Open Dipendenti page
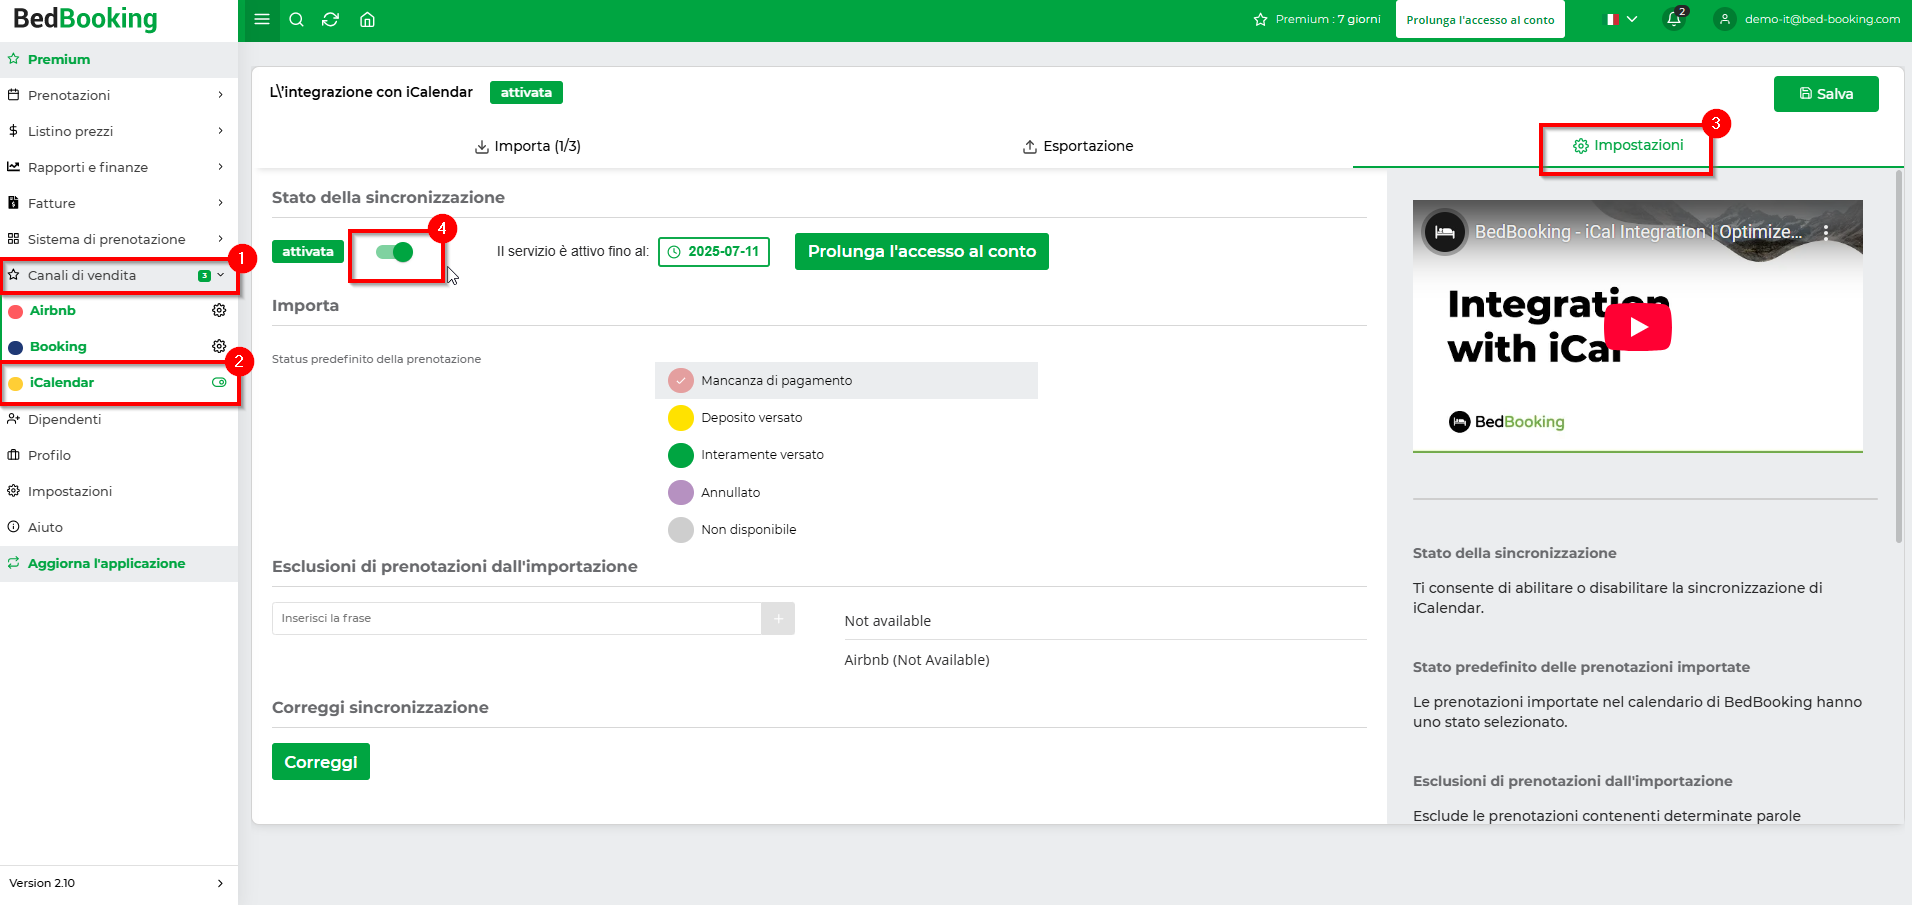The width and height of the screenshot is (1912, 905). [119, 419]
